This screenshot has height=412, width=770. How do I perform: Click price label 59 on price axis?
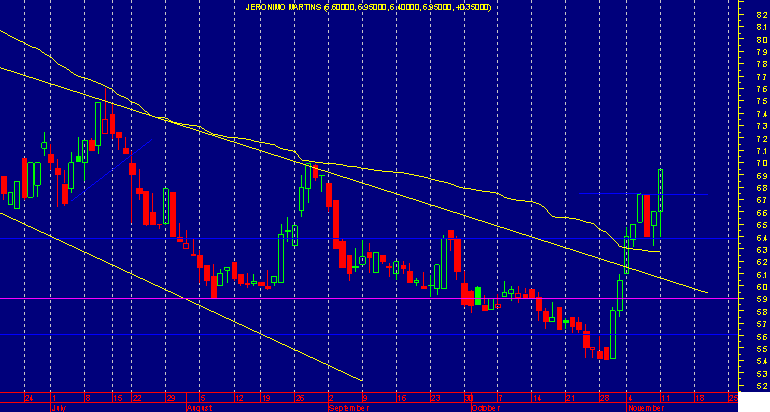coord(762,299)
